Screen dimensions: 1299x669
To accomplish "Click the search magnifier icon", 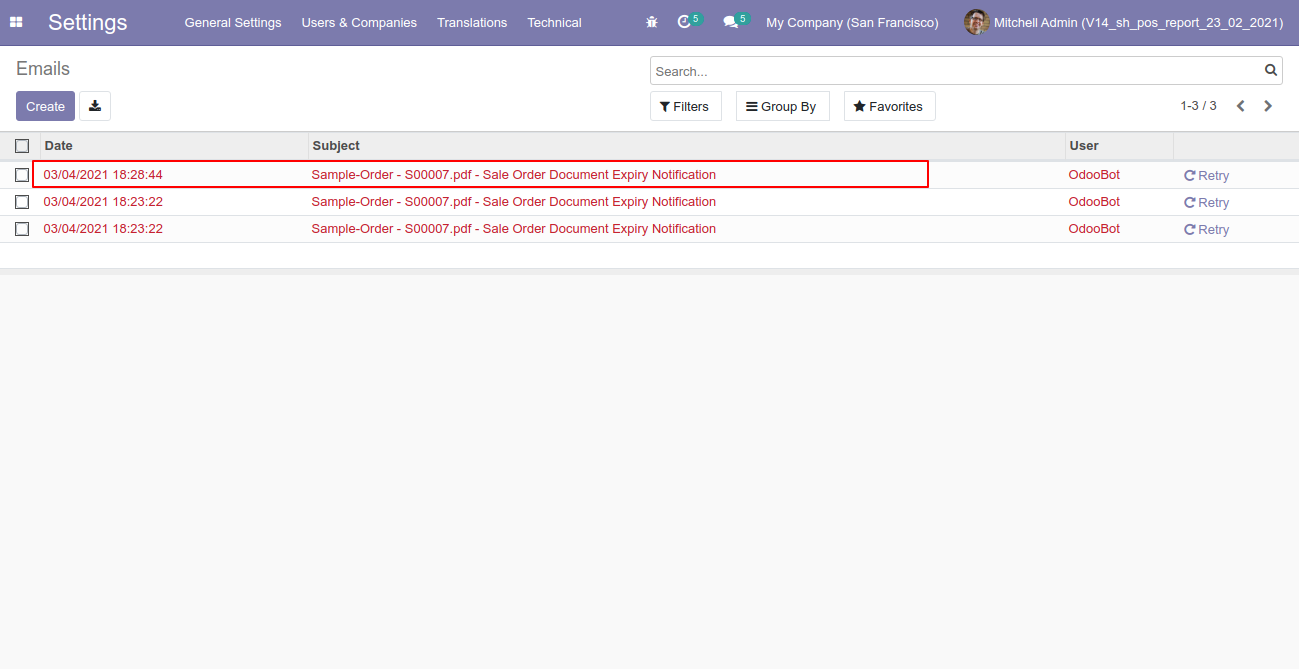I will [x=1271, y=70].
